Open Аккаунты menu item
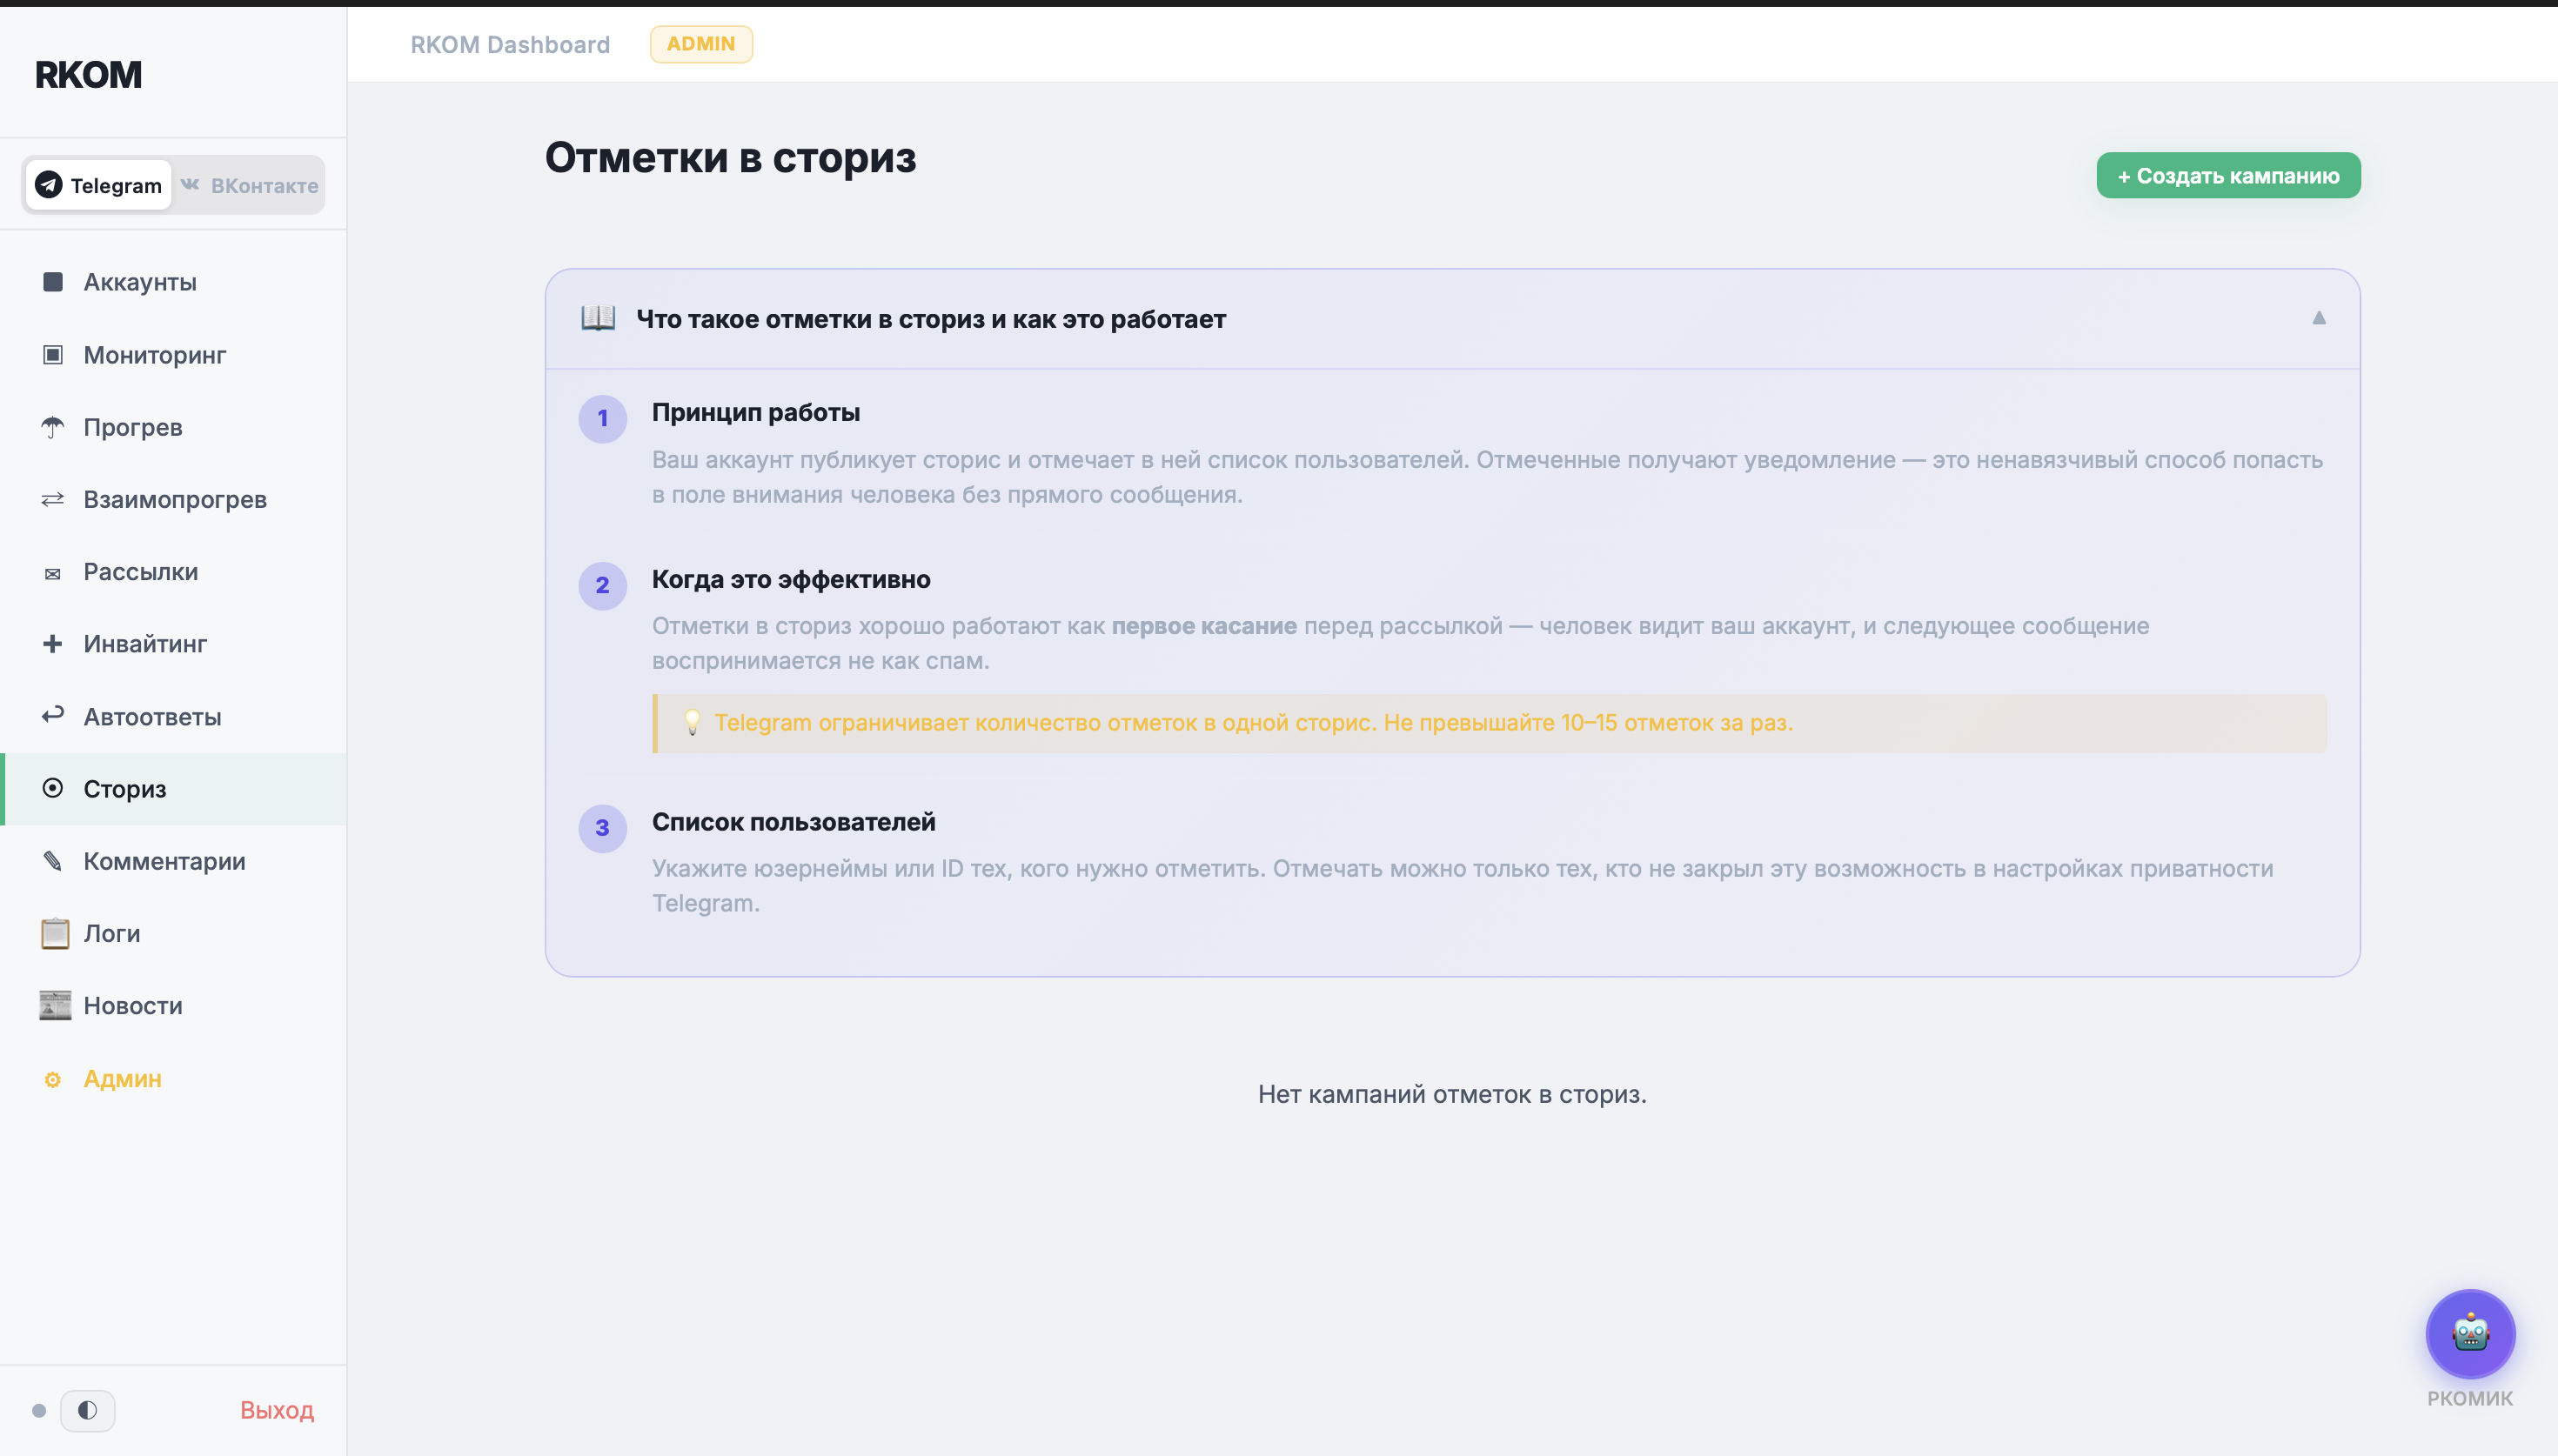 (173, 282)
